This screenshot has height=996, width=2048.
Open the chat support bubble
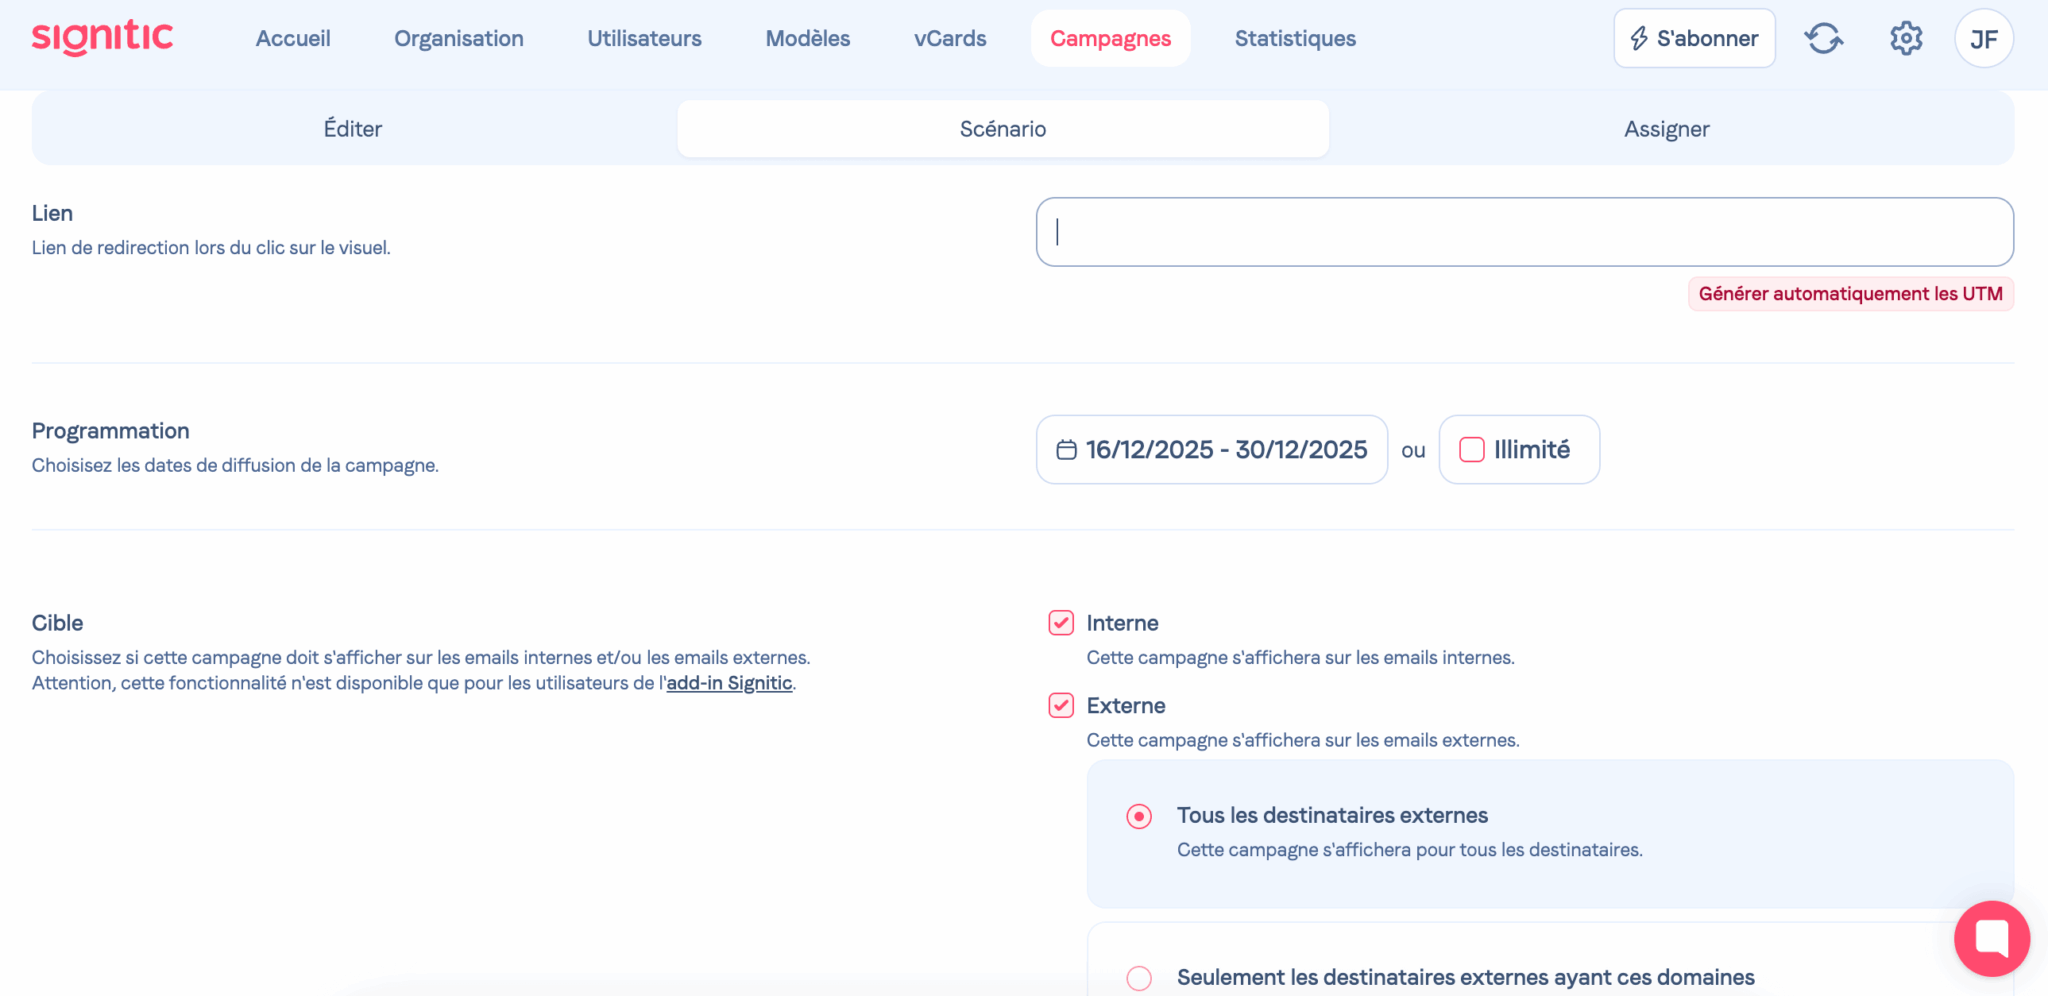pyautogui.click(x=1991, y=938)
